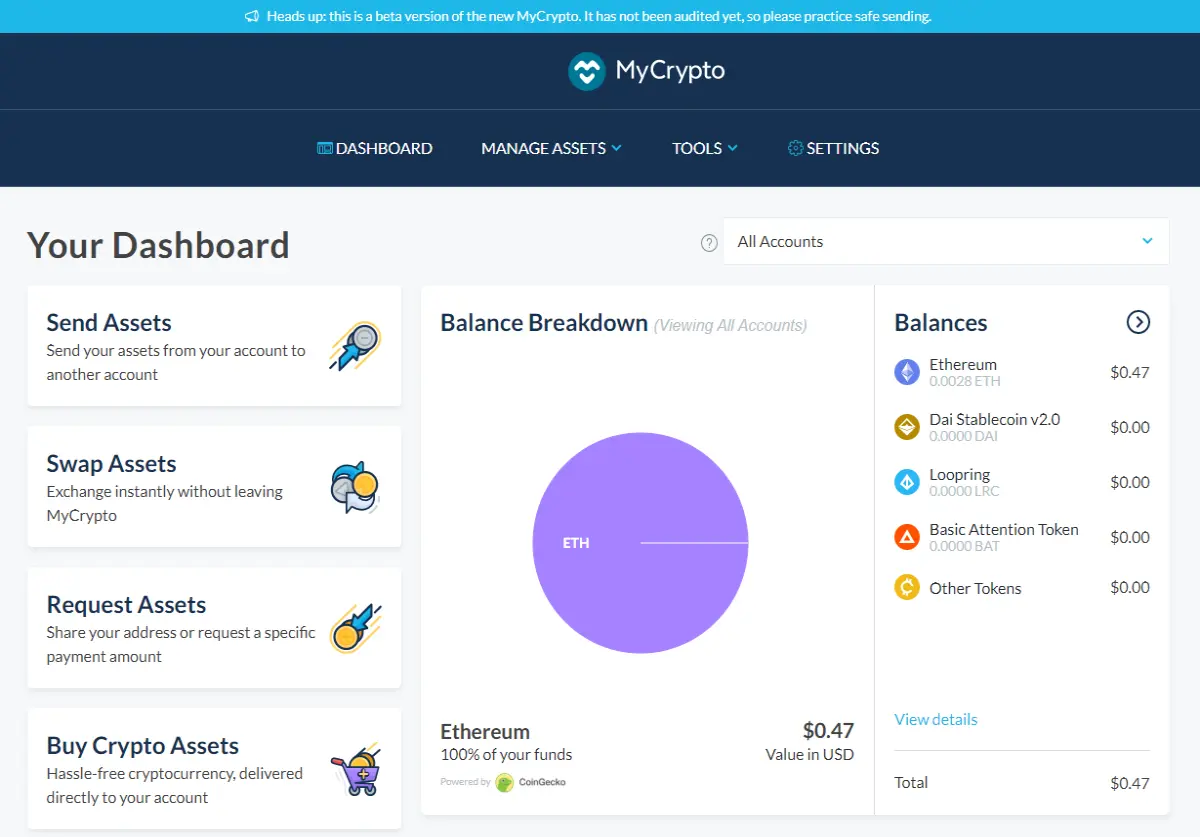This screenshot has width=1200, height=837.
Task: Click the Ethereum token icon
Action: (907, 373)
